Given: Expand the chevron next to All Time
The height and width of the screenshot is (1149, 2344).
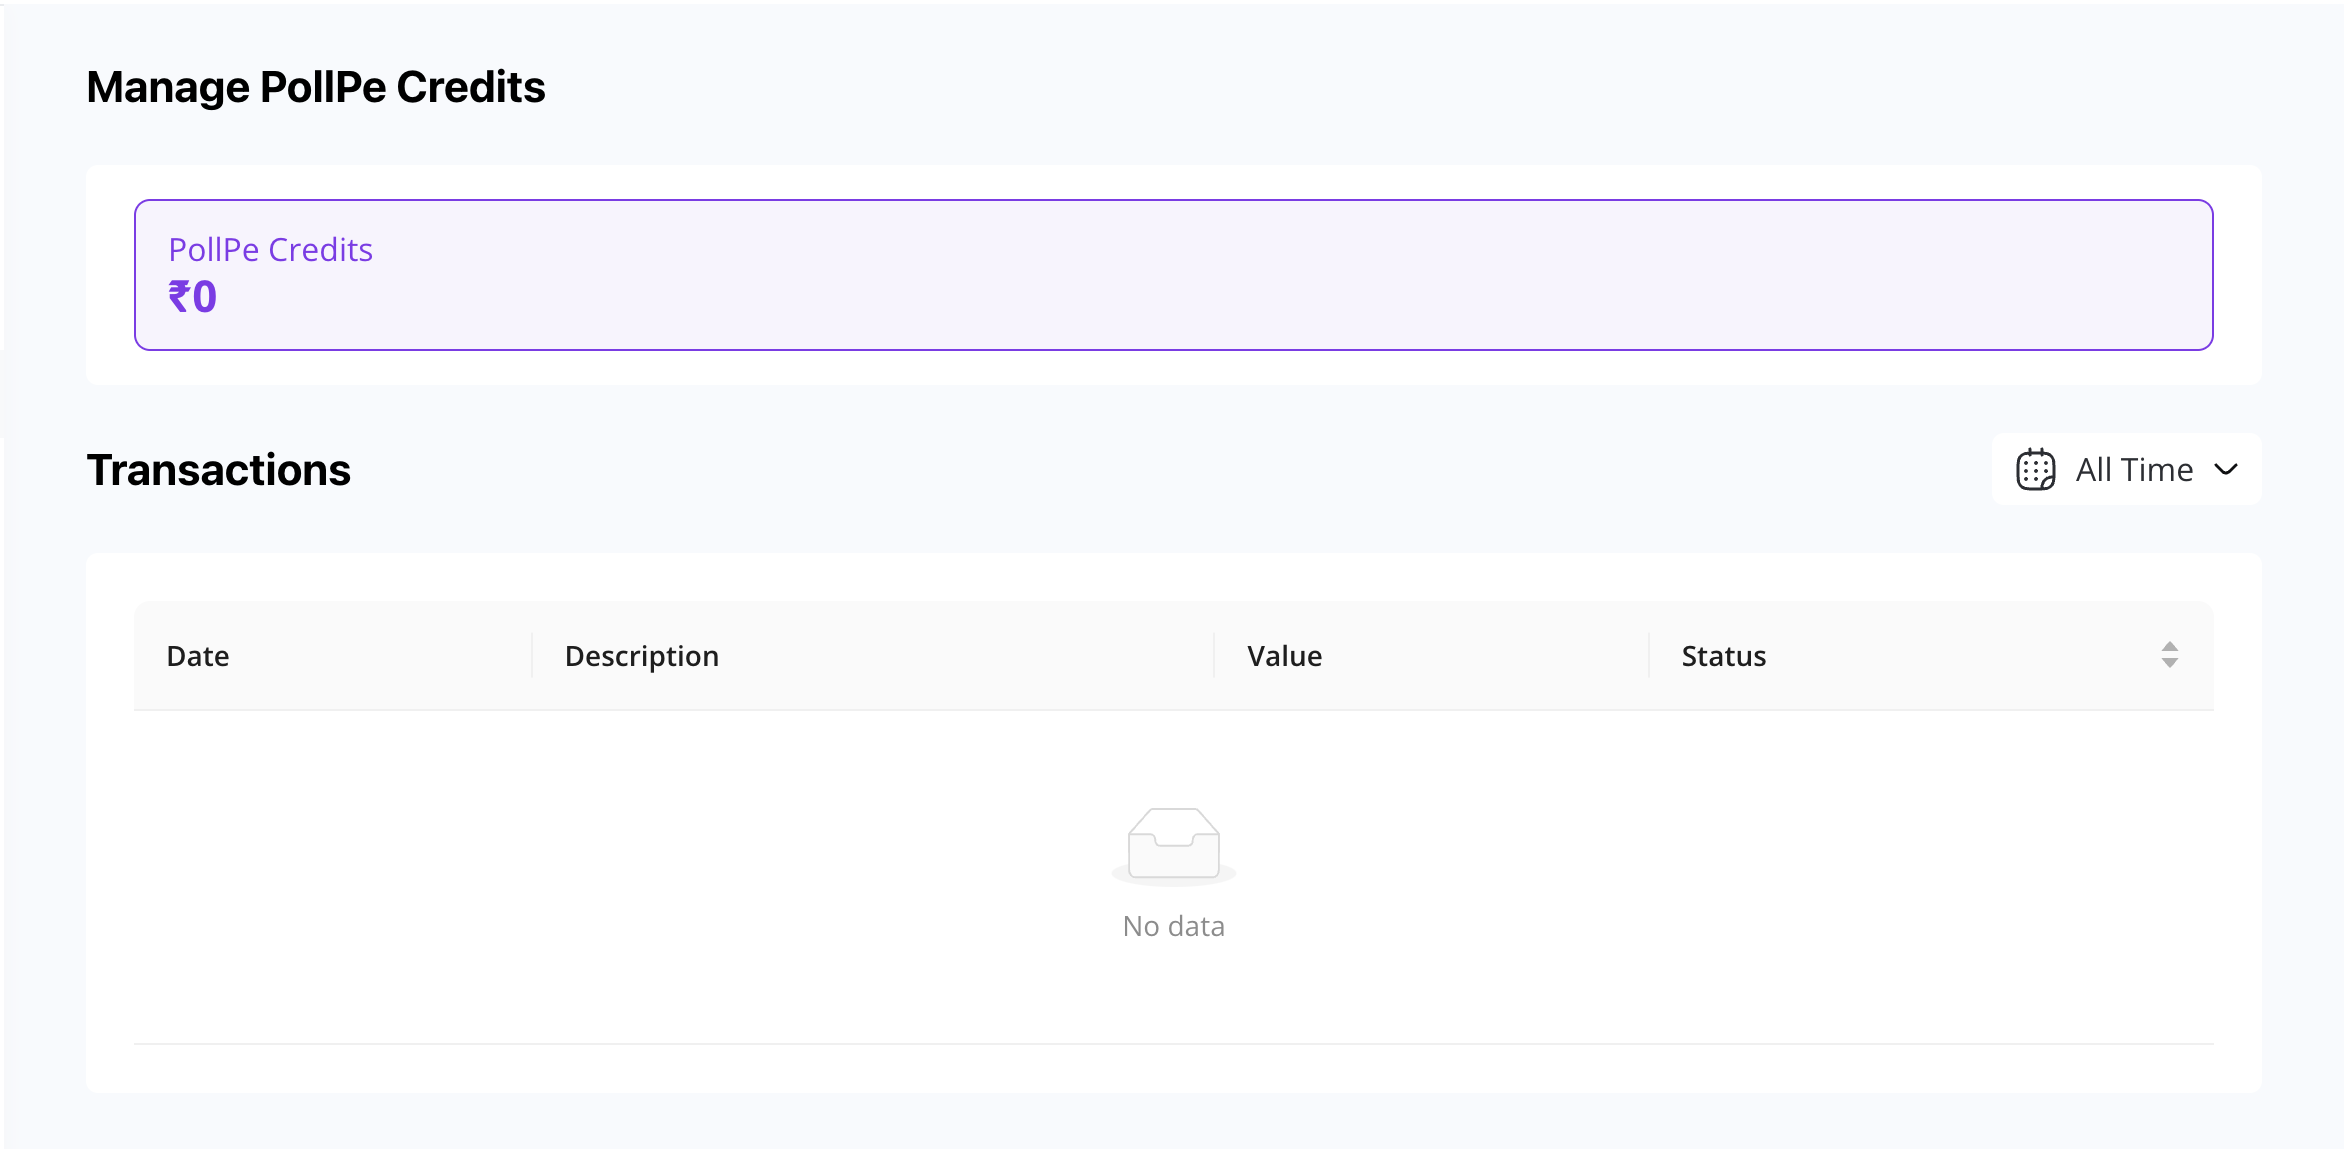Looking at the screenshot, I should [2226, 470].
